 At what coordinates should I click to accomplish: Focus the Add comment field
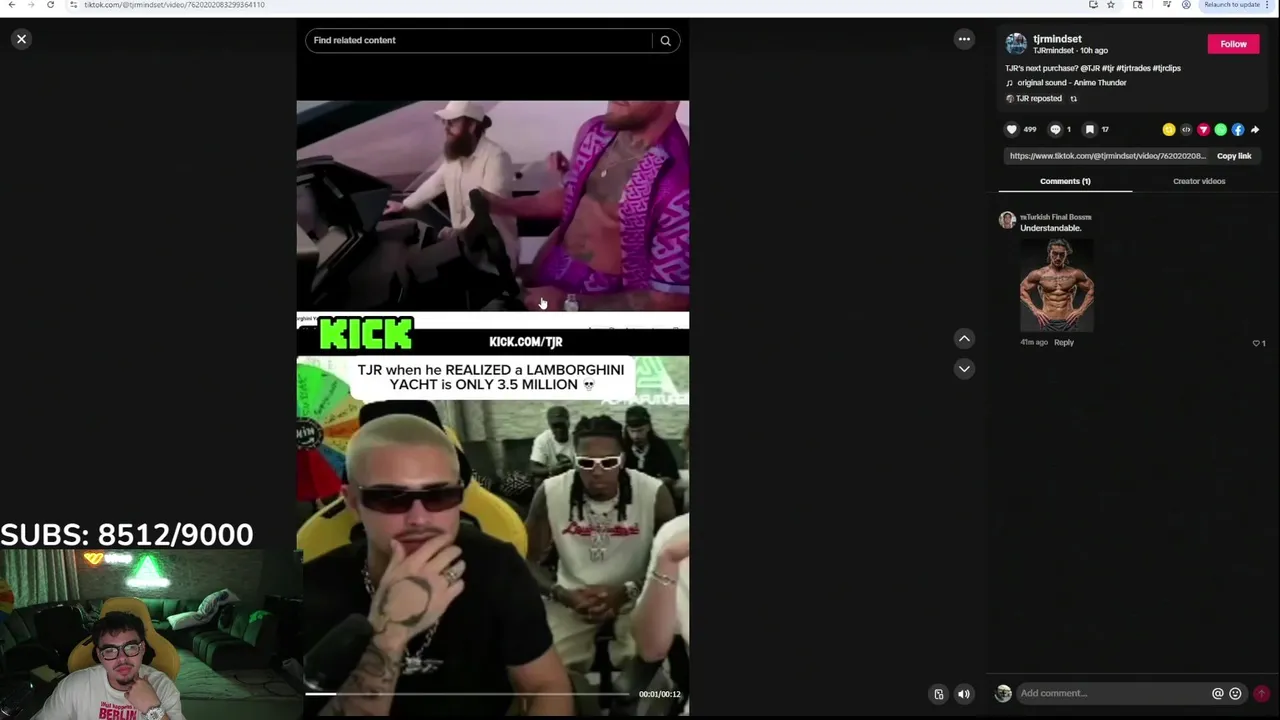click(x=1112, y=693)
